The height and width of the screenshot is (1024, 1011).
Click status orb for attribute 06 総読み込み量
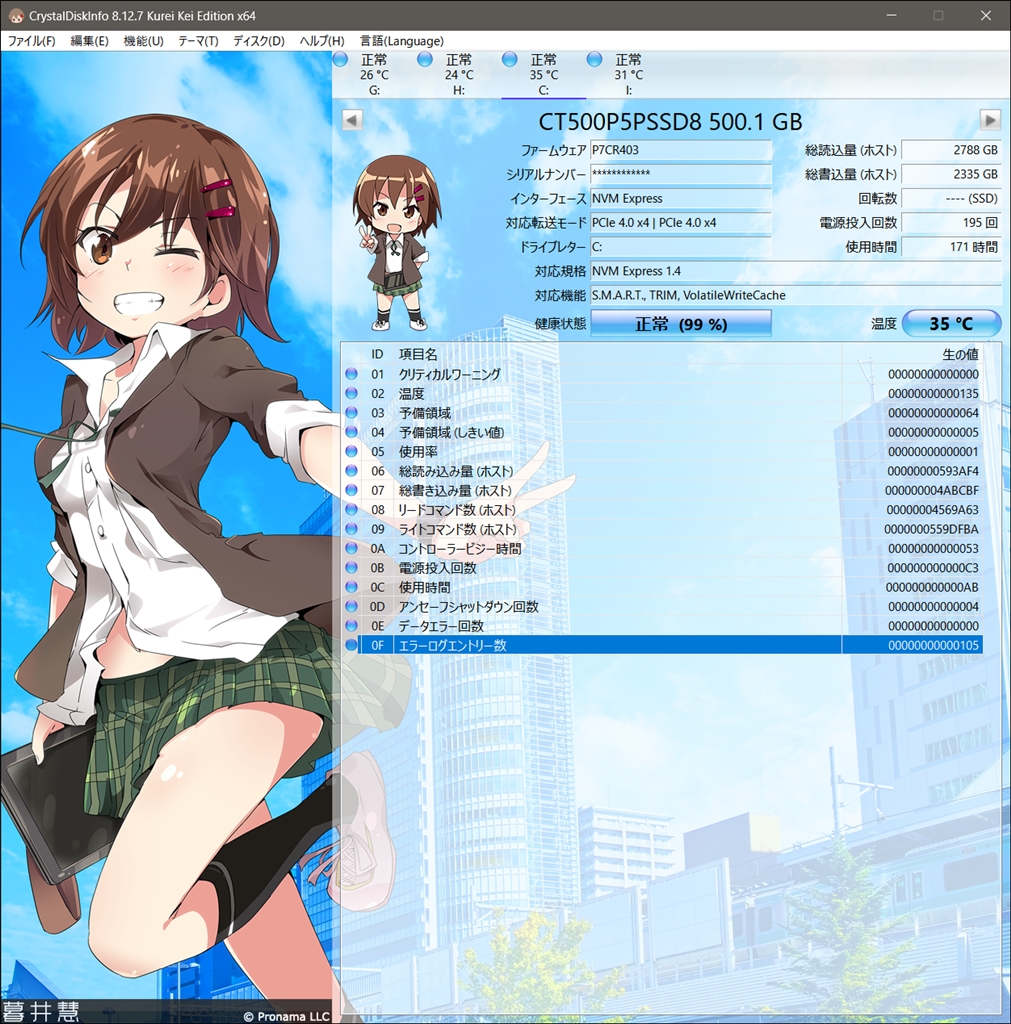[351, 471]
